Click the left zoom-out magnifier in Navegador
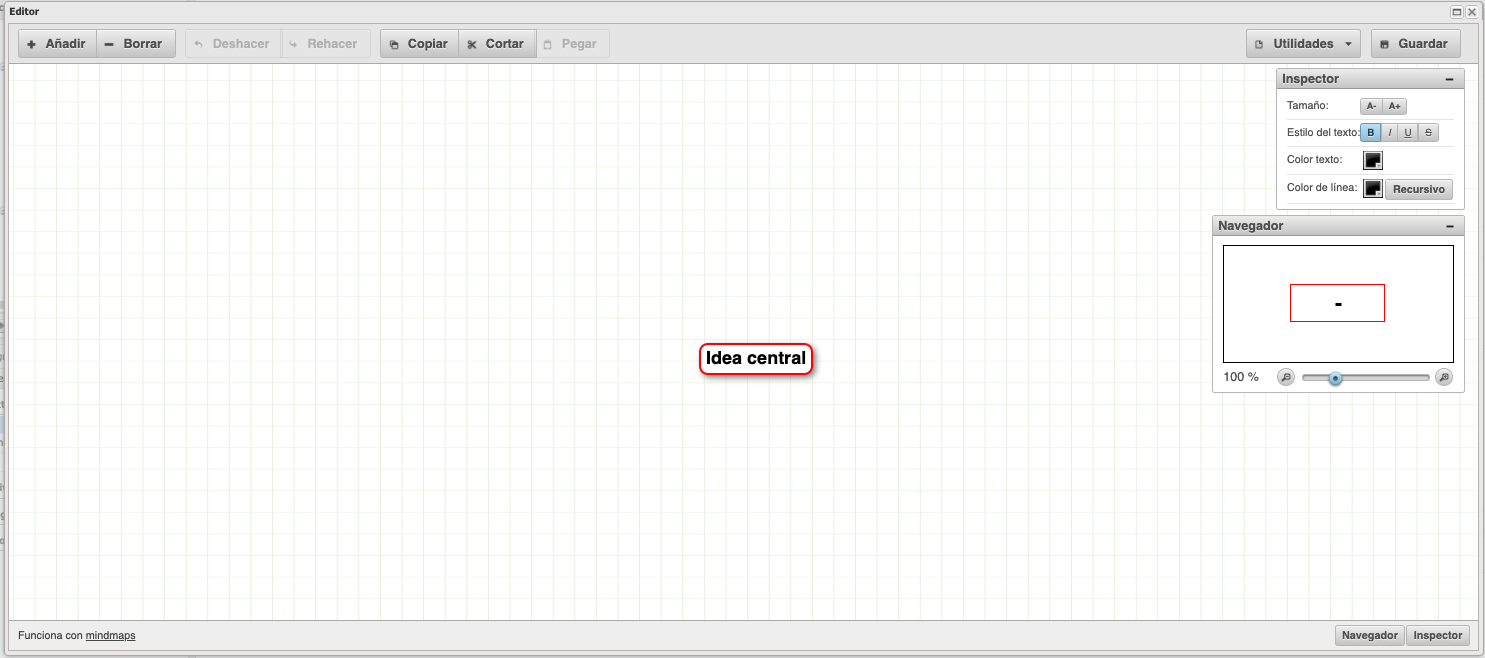 (1286, 377)
